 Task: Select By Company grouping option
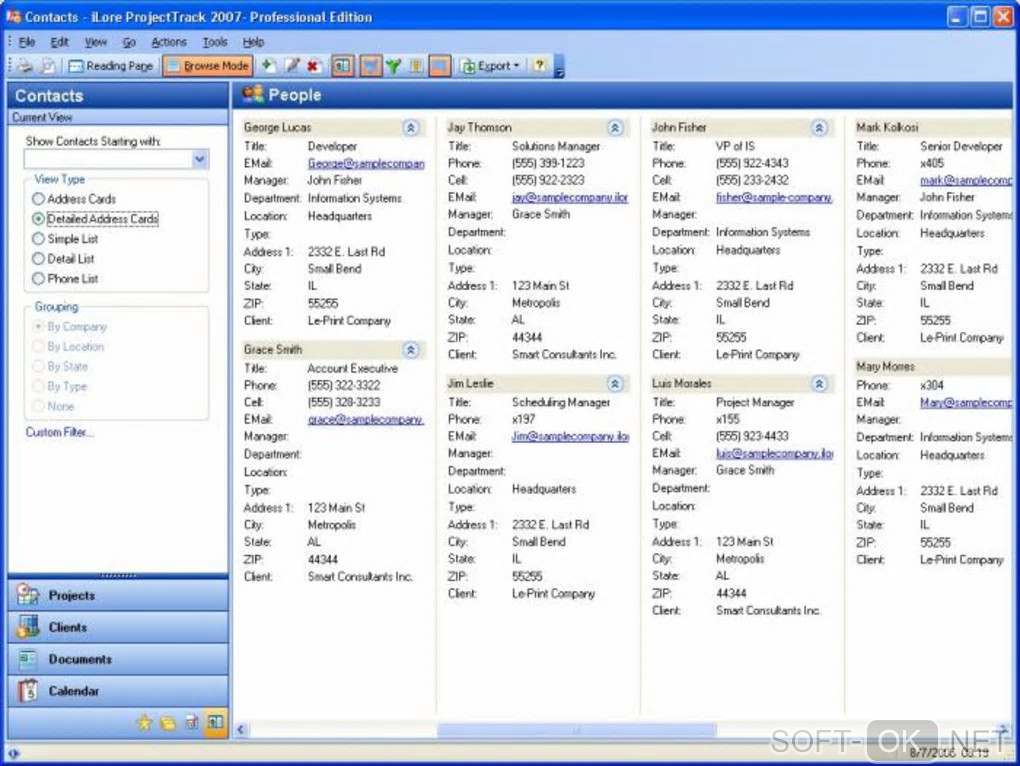tap(70, 326)
